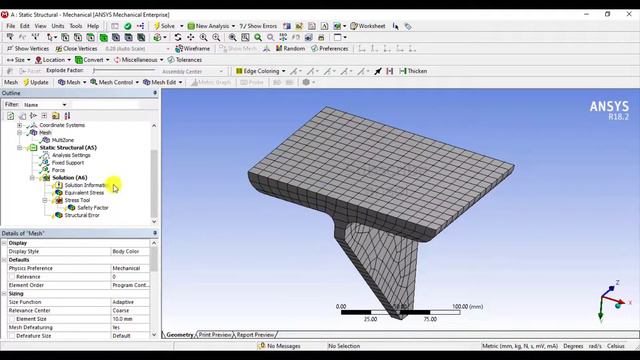The height and width of the screenshot is (360, 640).
Task: Toggle the Relevance checkbox
Action: pyautogui.click(x=12, y=277)
